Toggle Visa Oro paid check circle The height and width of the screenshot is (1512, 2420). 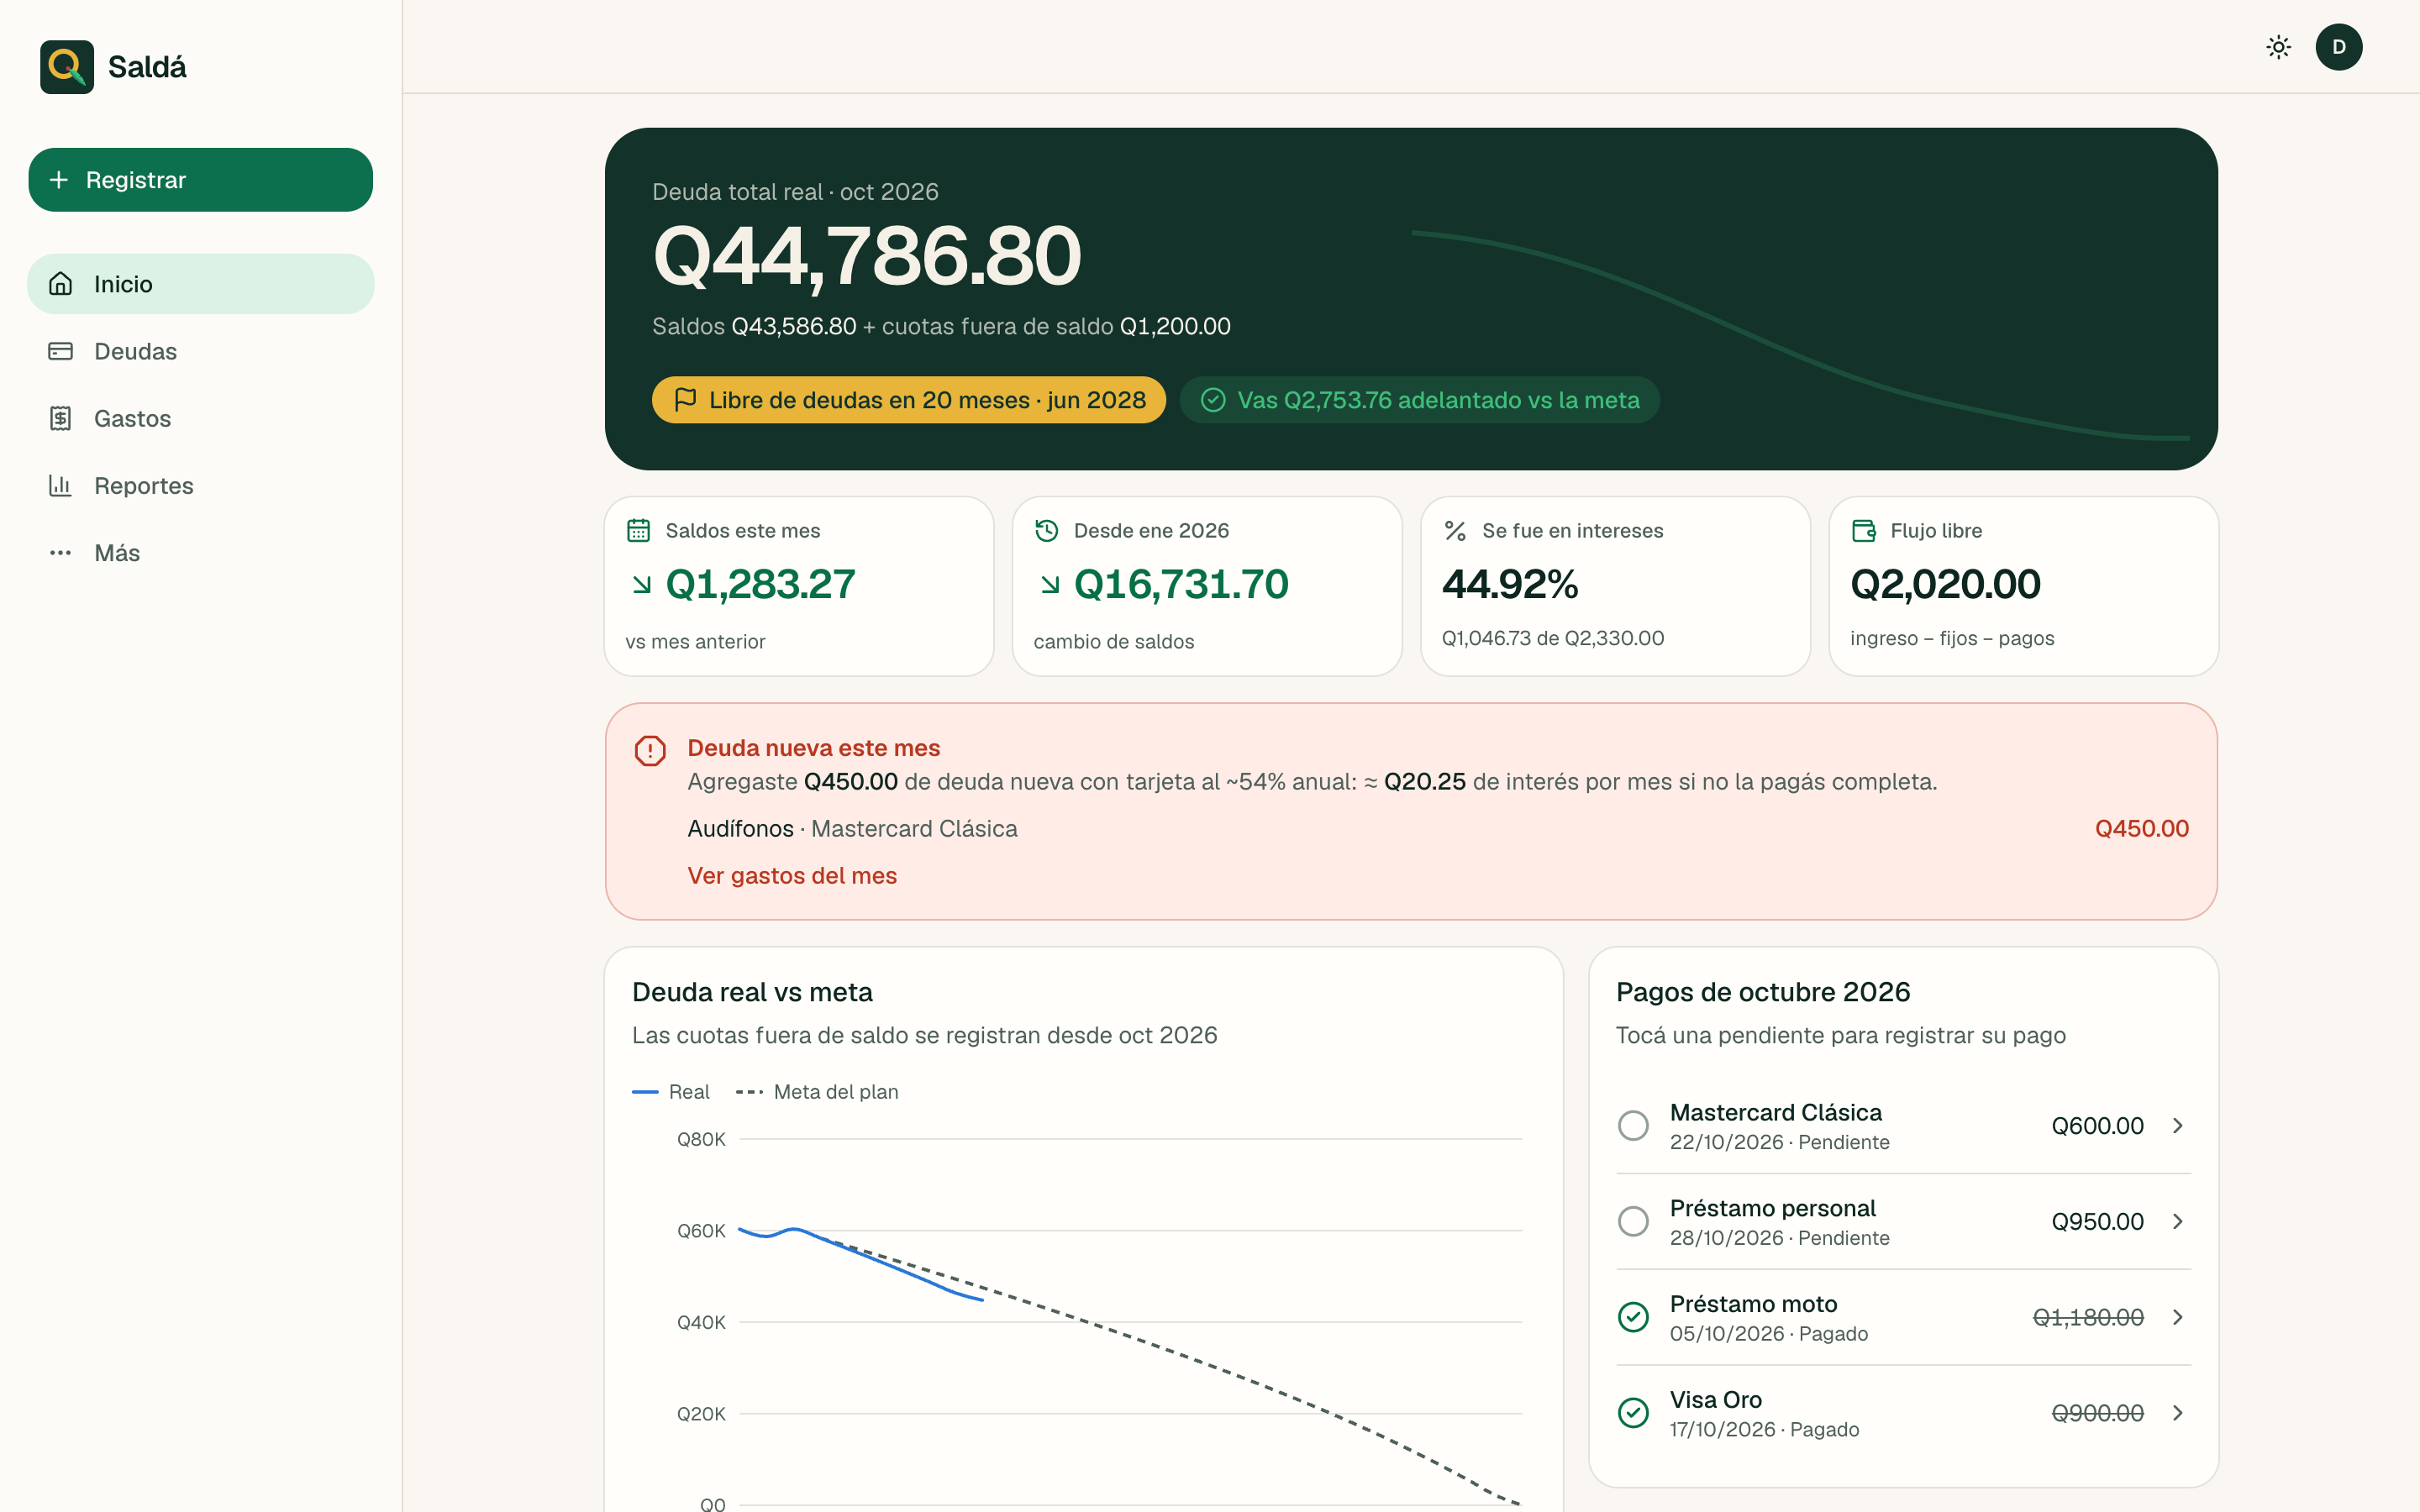click(x=1633, y=1413)
